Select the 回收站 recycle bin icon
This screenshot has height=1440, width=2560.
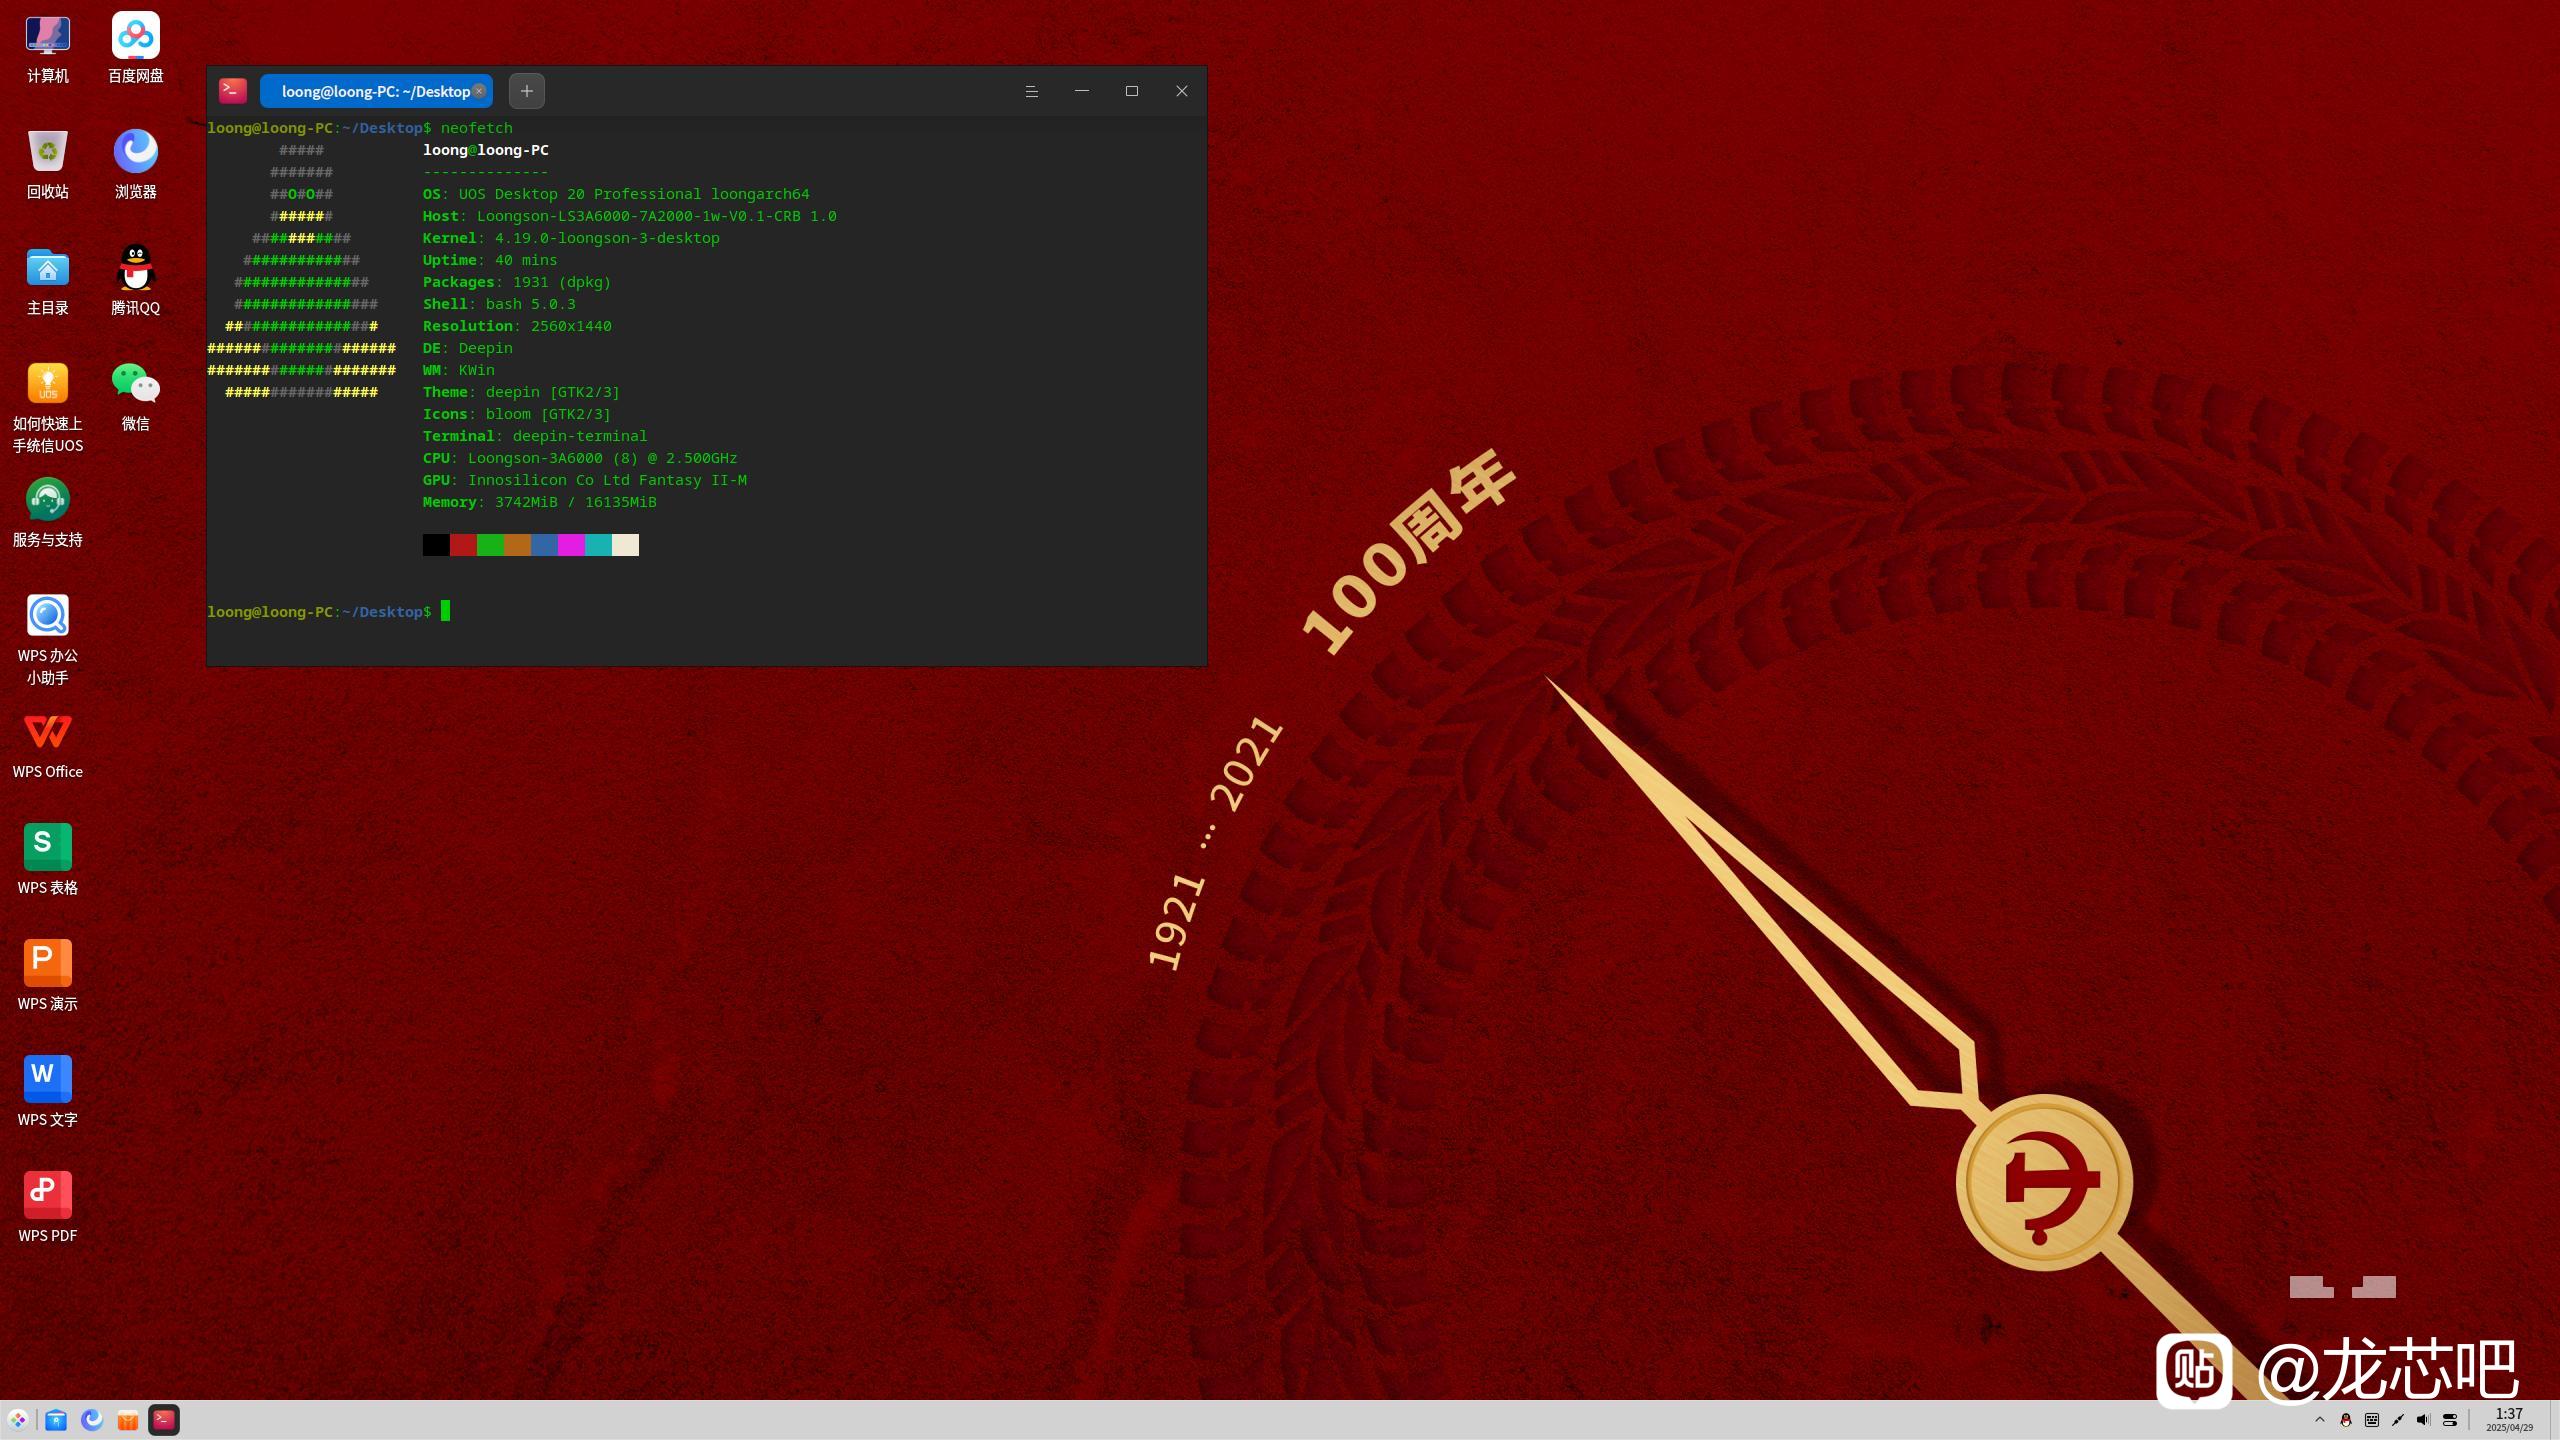(47, 164)
